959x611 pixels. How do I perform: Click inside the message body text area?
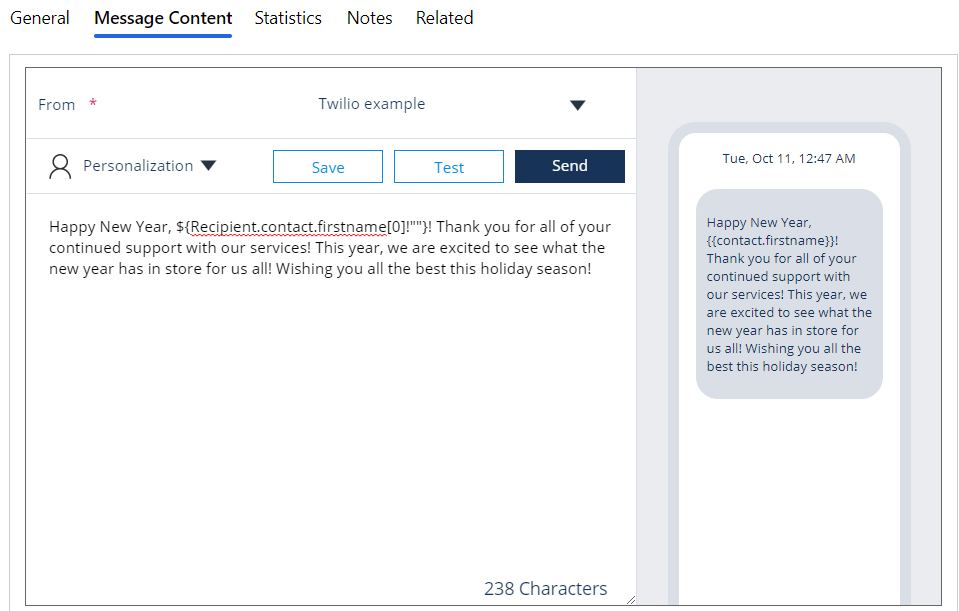[331, 398]
